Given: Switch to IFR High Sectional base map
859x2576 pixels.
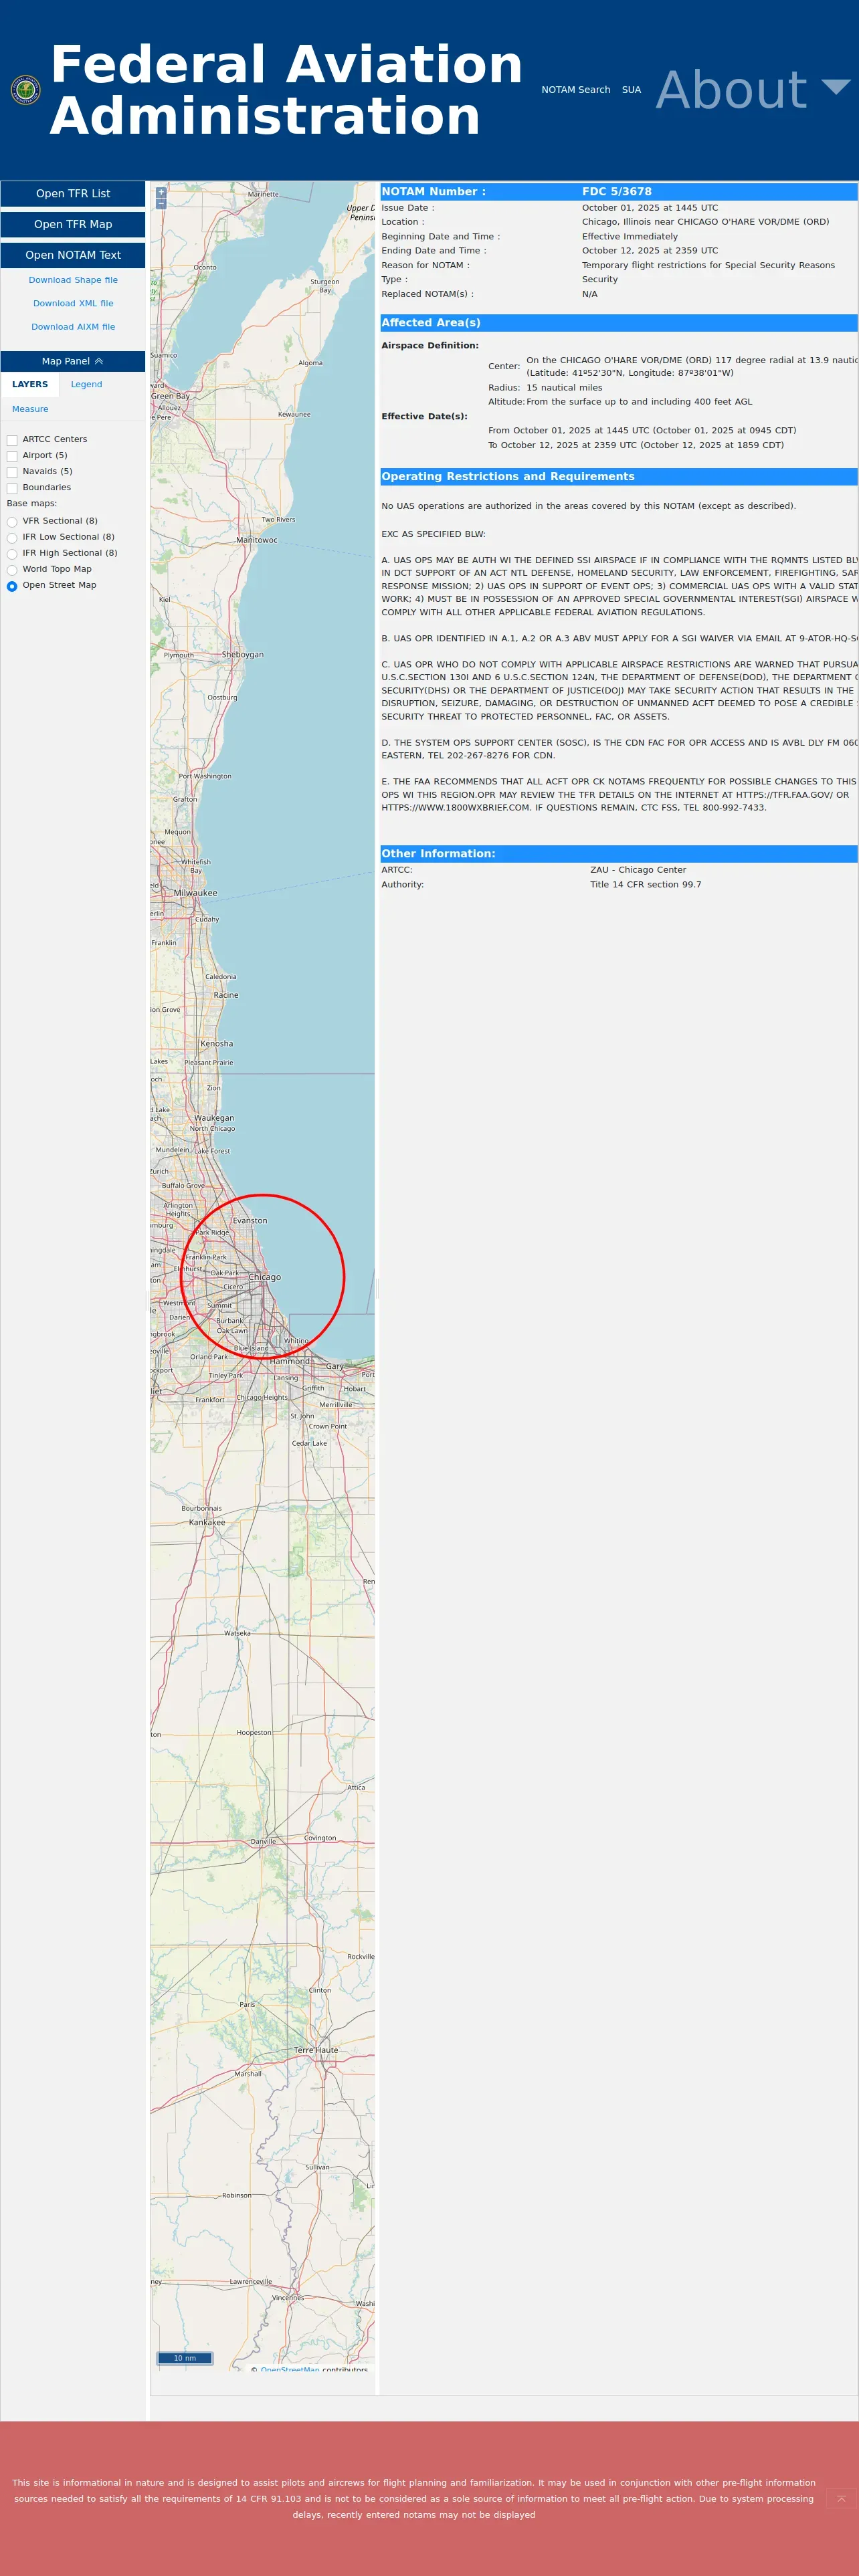Looking at the screenshot, I should [x=12, y=554].
